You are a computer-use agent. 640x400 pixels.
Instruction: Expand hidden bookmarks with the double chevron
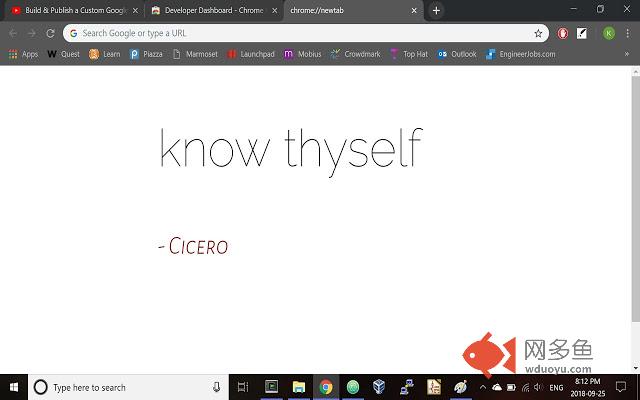pos(627,54)
